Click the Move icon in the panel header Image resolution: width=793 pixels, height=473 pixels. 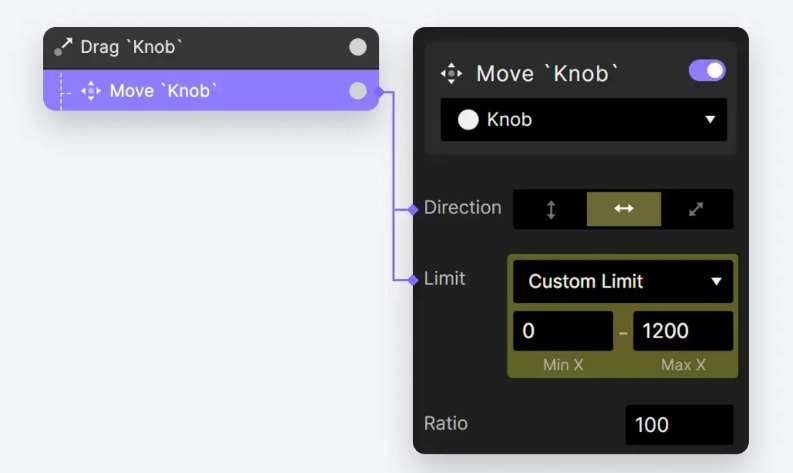[x=451, y=74]
